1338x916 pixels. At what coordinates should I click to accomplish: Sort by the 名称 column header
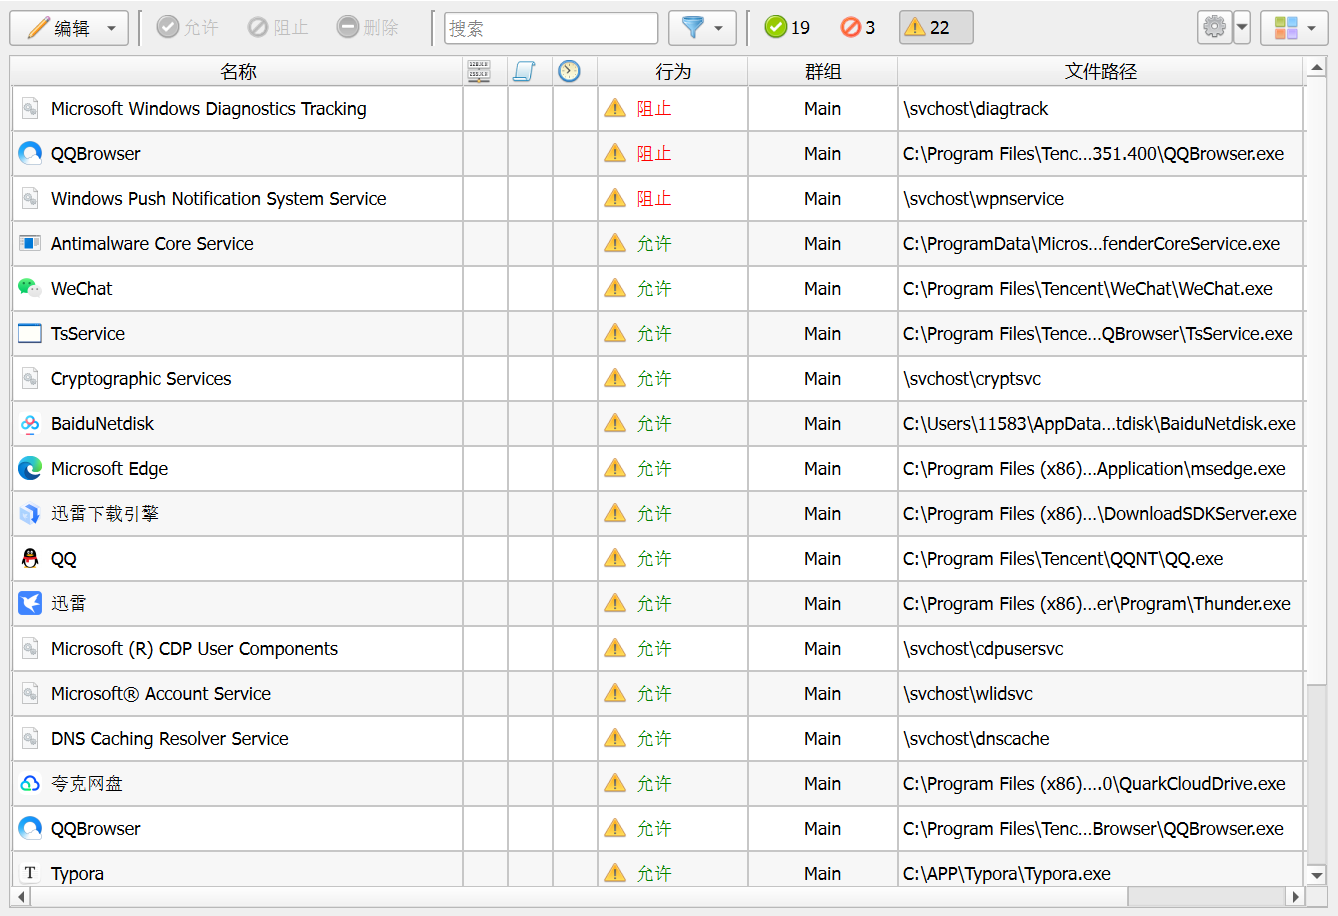238,71
